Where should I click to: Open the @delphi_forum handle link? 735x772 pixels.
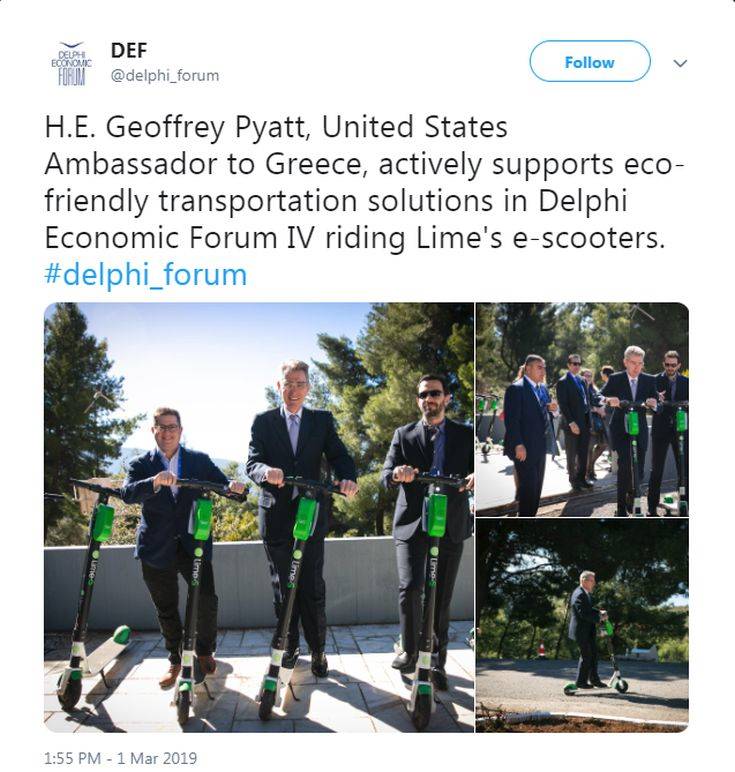point(165,76)
